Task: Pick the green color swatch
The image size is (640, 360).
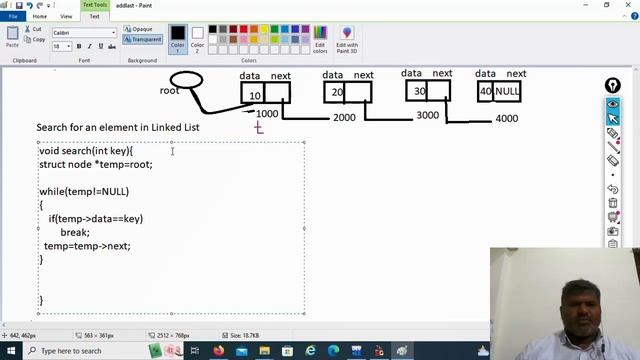Action: [275, 29]
